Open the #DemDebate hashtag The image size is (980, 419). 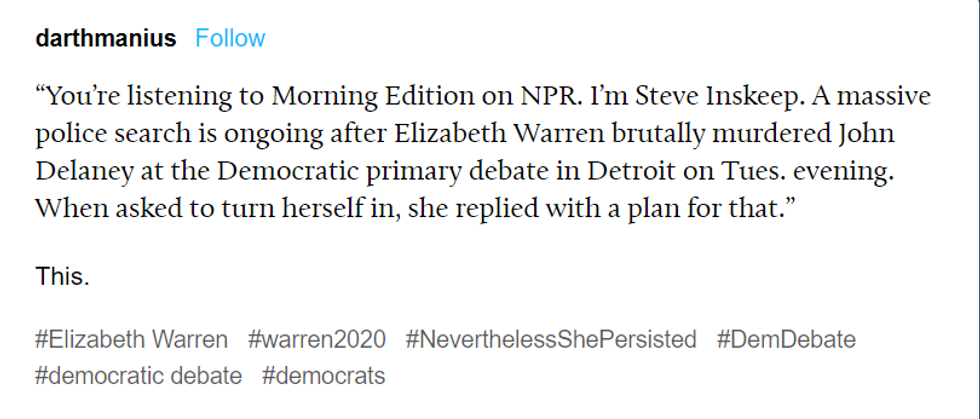tap(786, 340)
